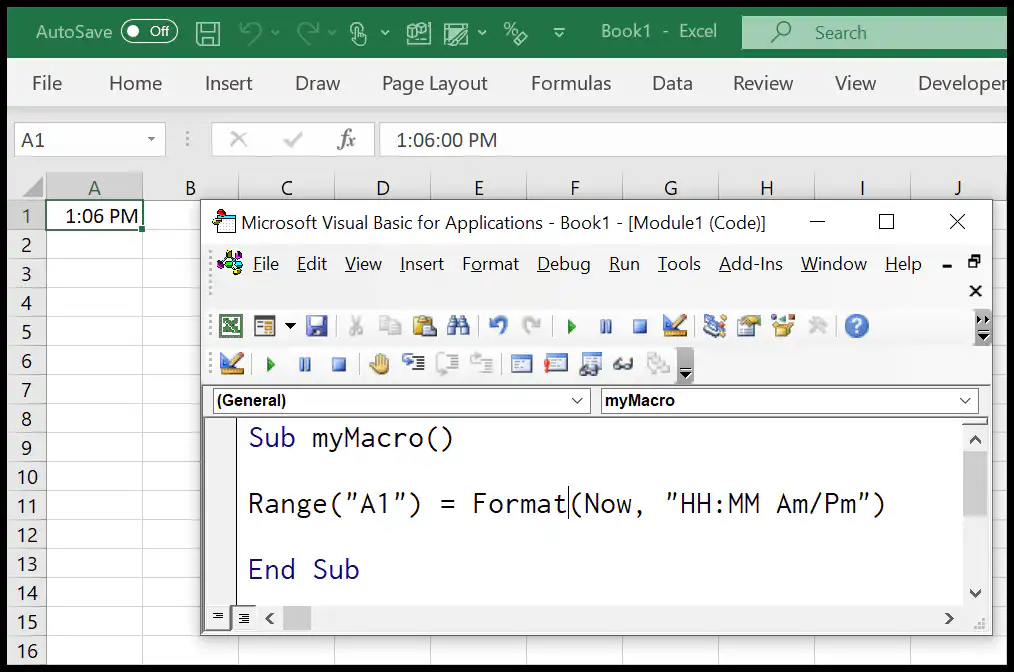
Task: Click code window scroll left arrow
Action: point(270,618)
